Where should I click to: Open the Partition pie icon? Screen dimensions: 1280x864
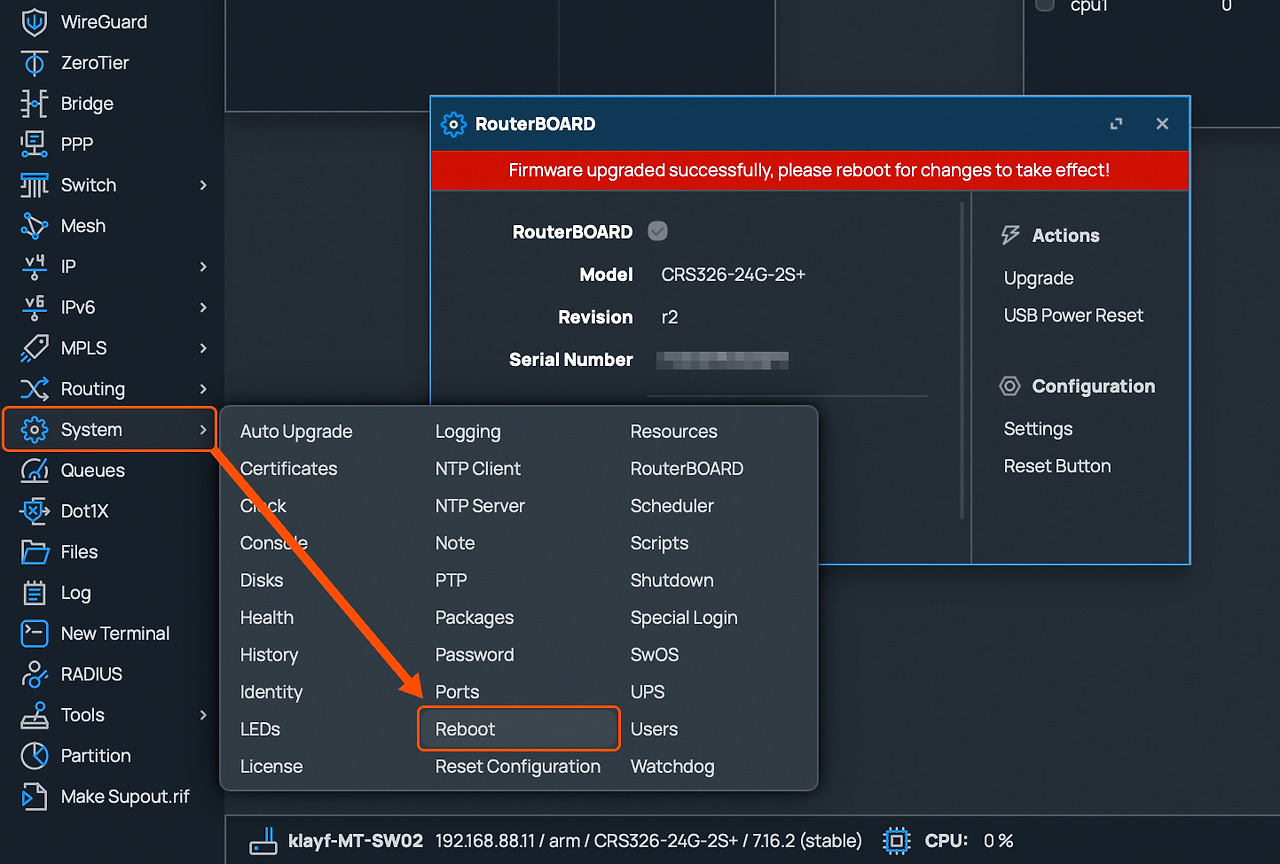(34, 756)
